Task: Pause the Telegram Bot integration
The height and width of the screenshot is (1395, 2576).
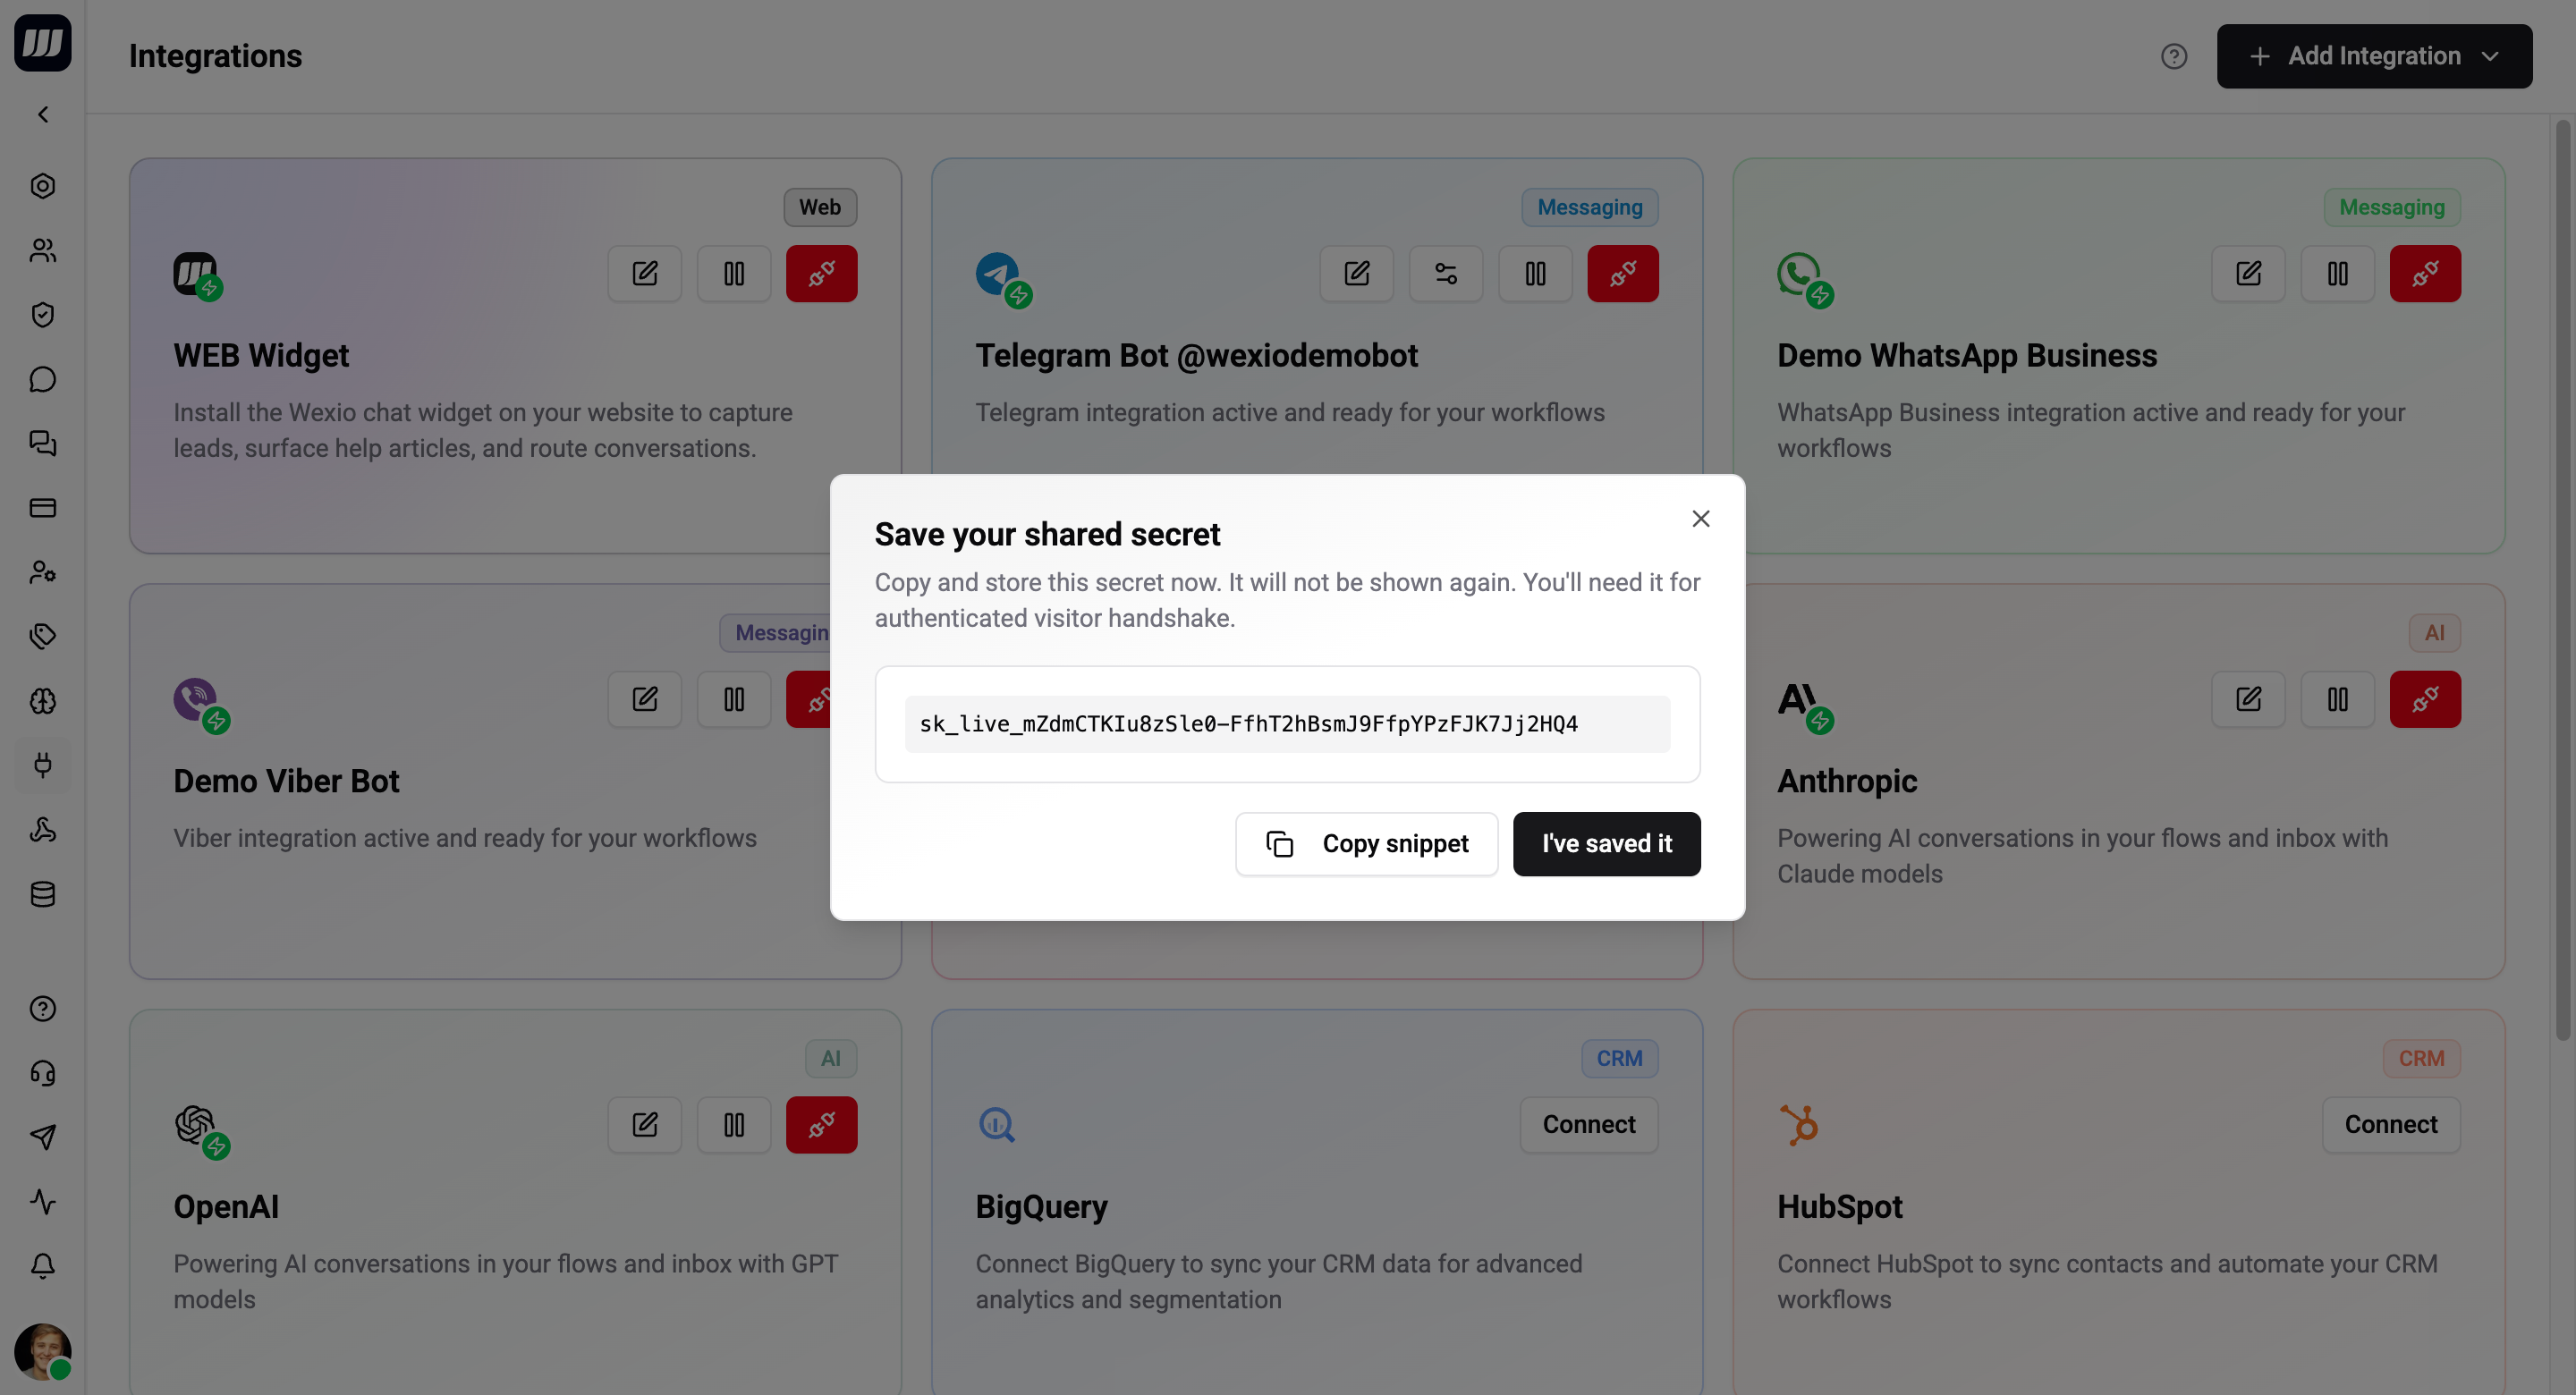Action: click(1535, 273)
